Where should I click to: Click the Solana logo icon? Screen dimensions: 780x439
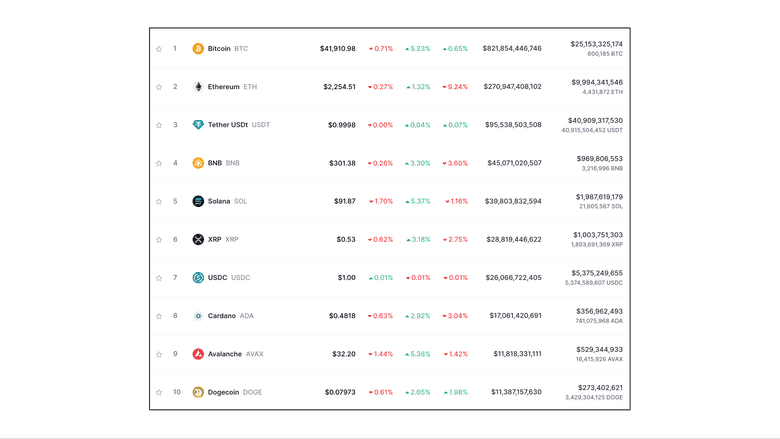[x=198, y=201]
